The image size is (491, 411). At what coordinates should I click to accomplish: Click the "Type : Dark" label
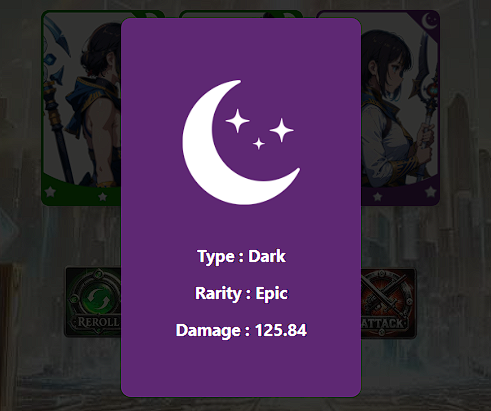[x=241, y=257]
